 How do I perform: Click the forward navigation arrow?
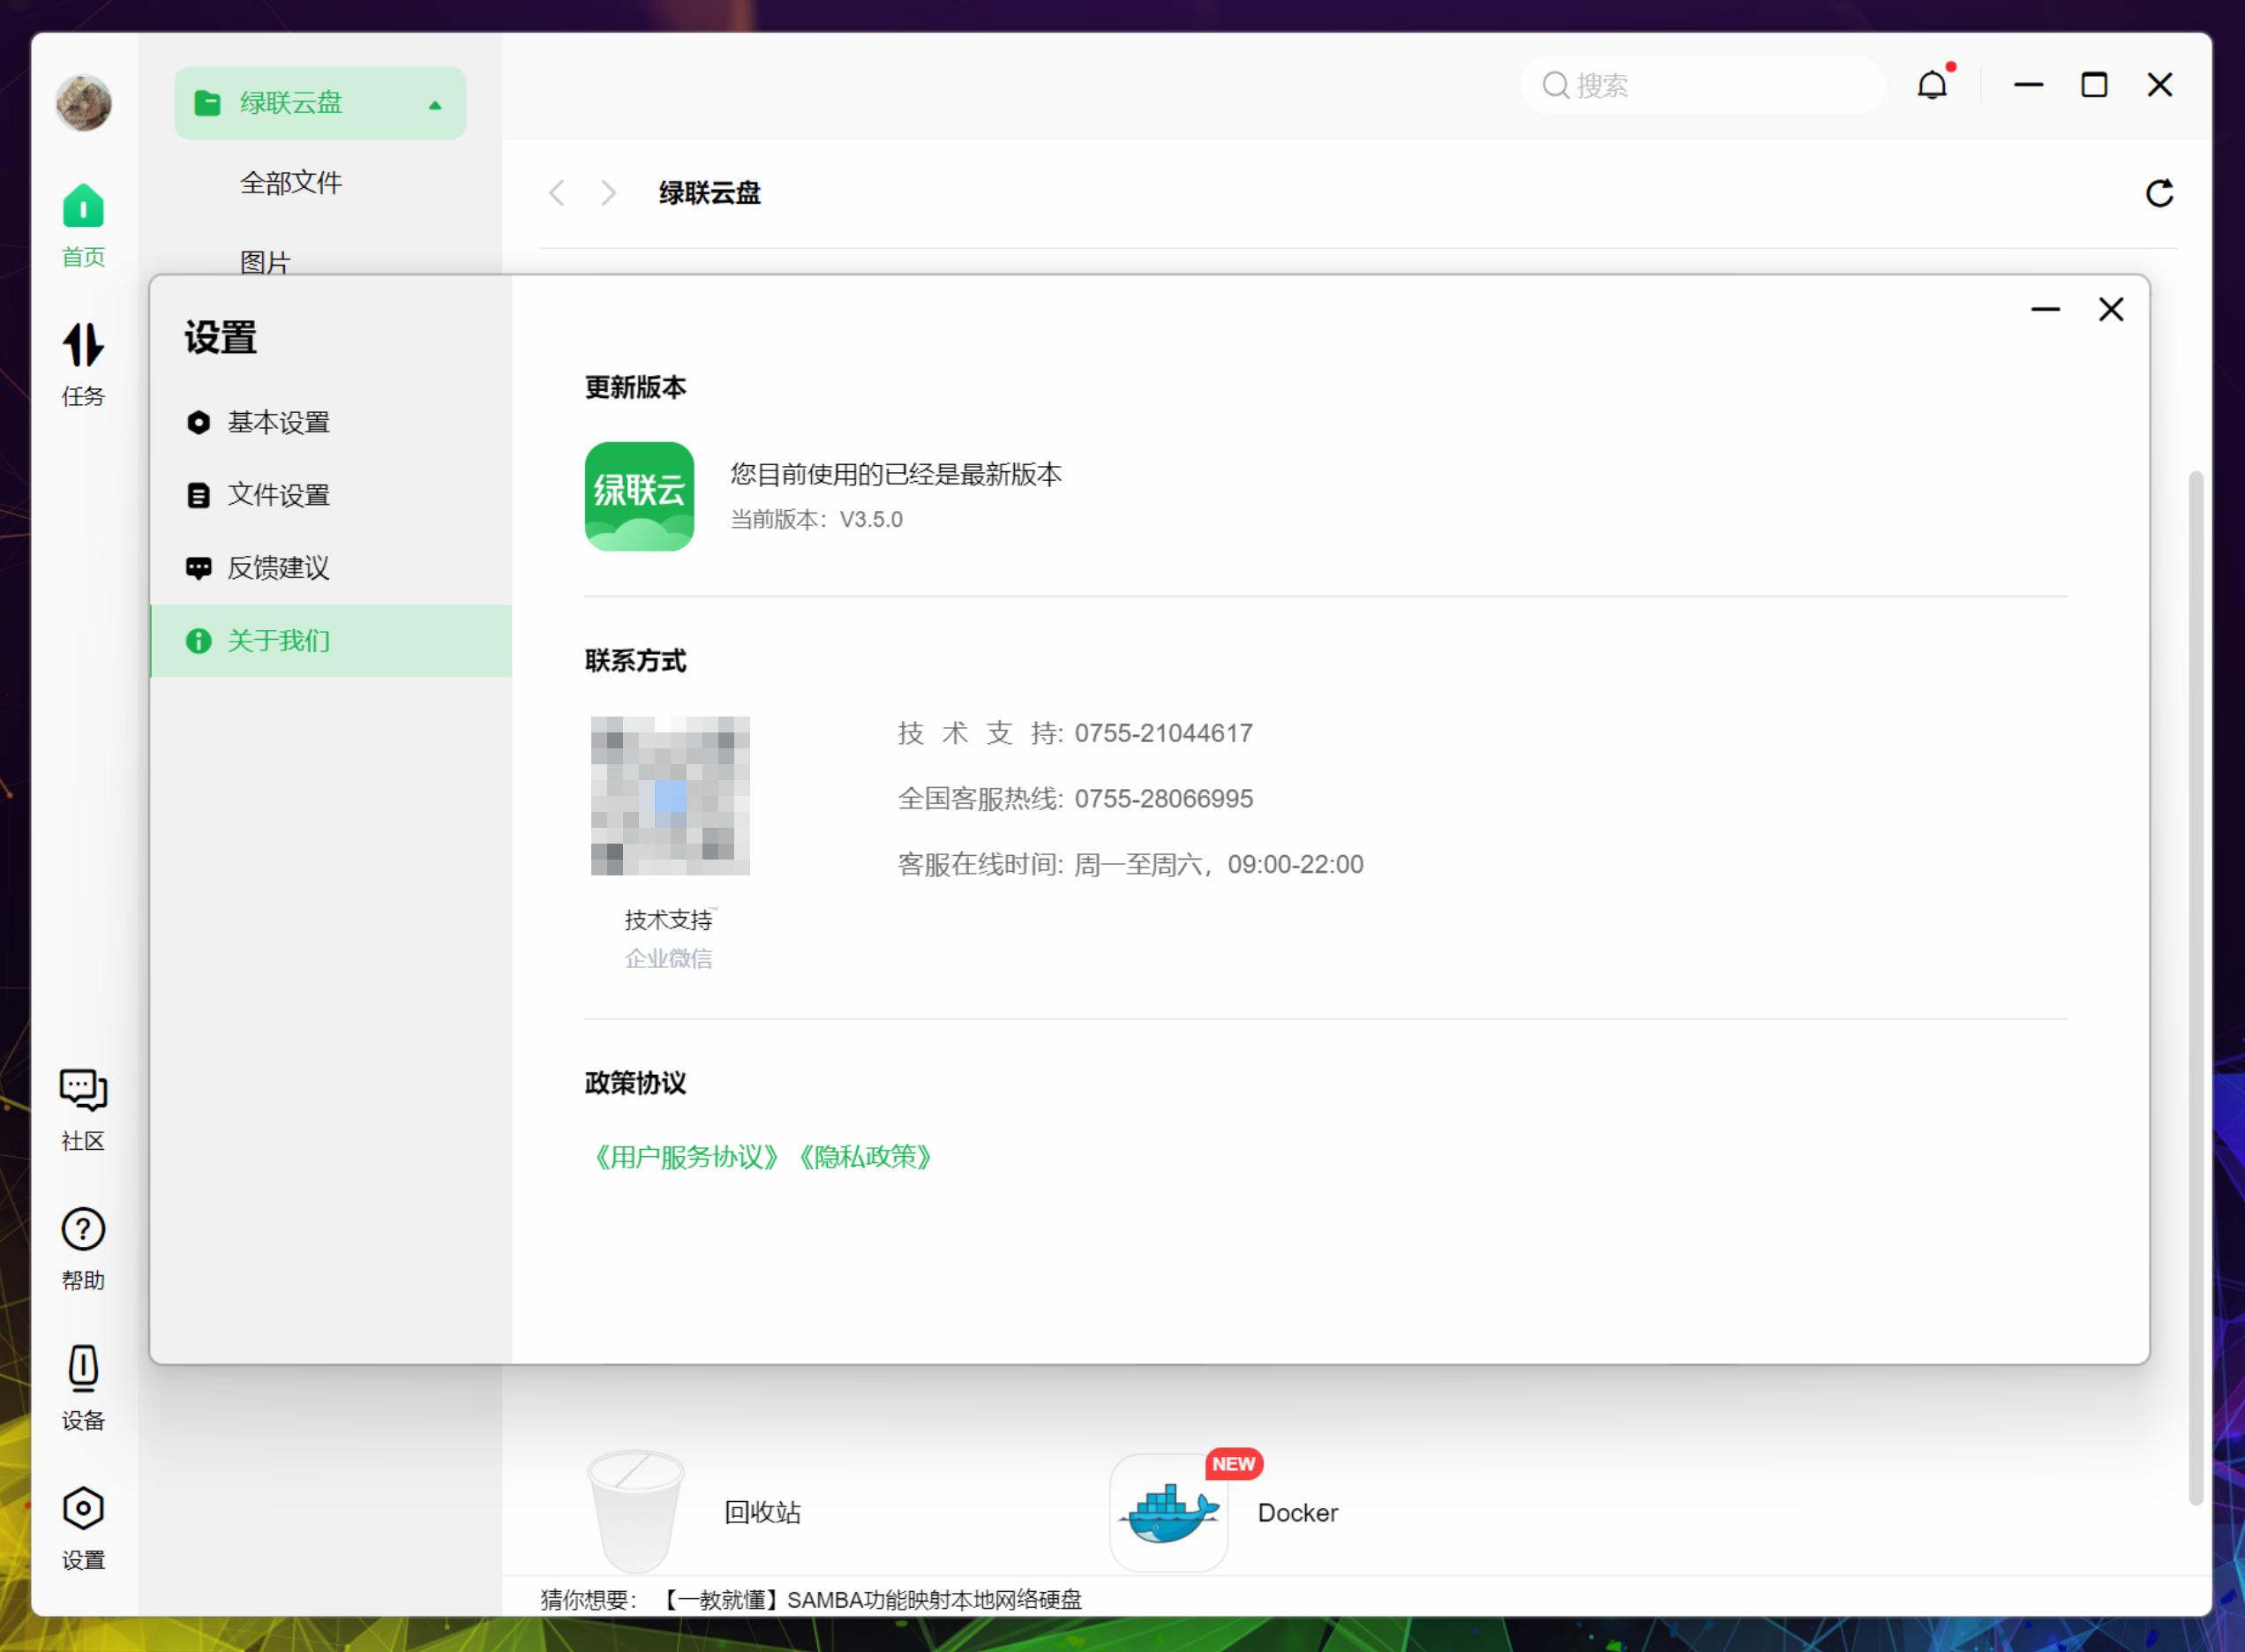(x=608, y=193)
